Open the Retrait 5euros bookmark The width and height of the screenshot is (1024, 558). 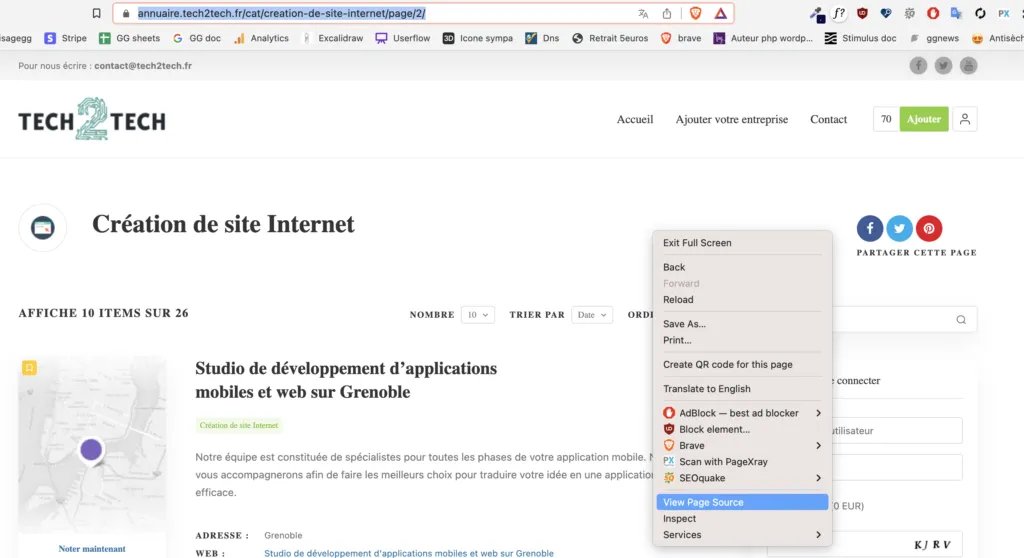610,38
